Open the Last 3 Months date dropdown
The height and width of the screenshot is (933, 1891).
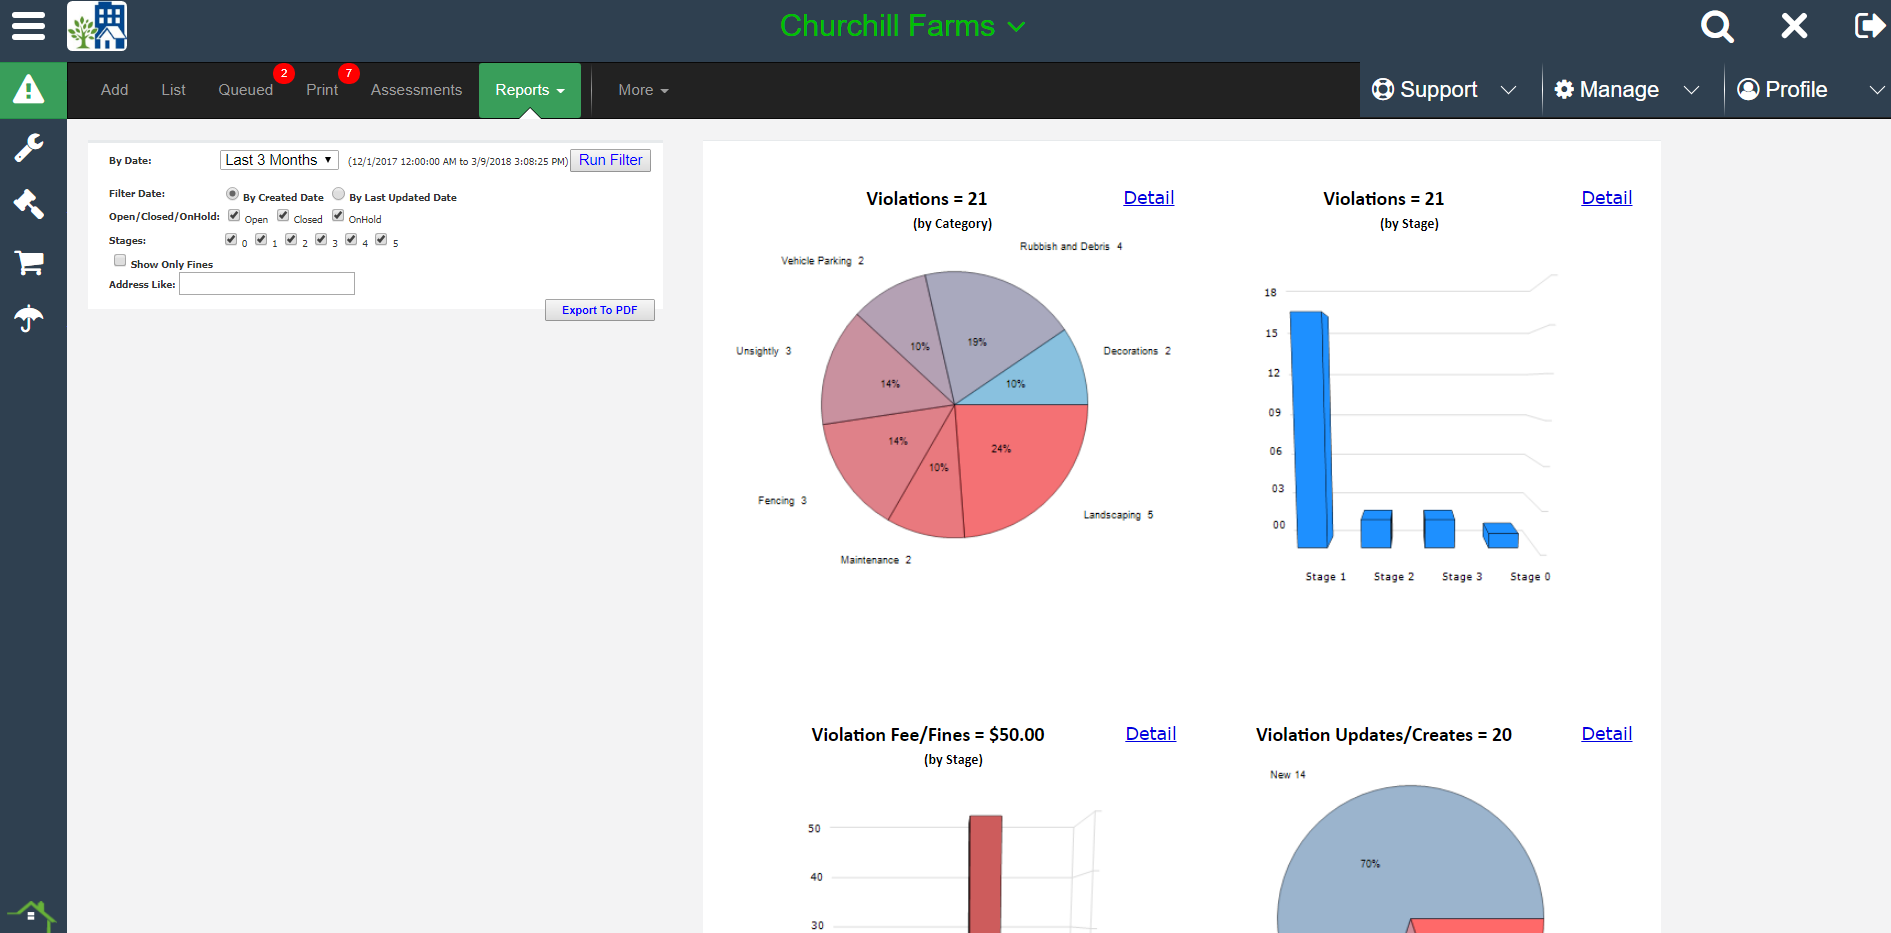coord(279,160)
